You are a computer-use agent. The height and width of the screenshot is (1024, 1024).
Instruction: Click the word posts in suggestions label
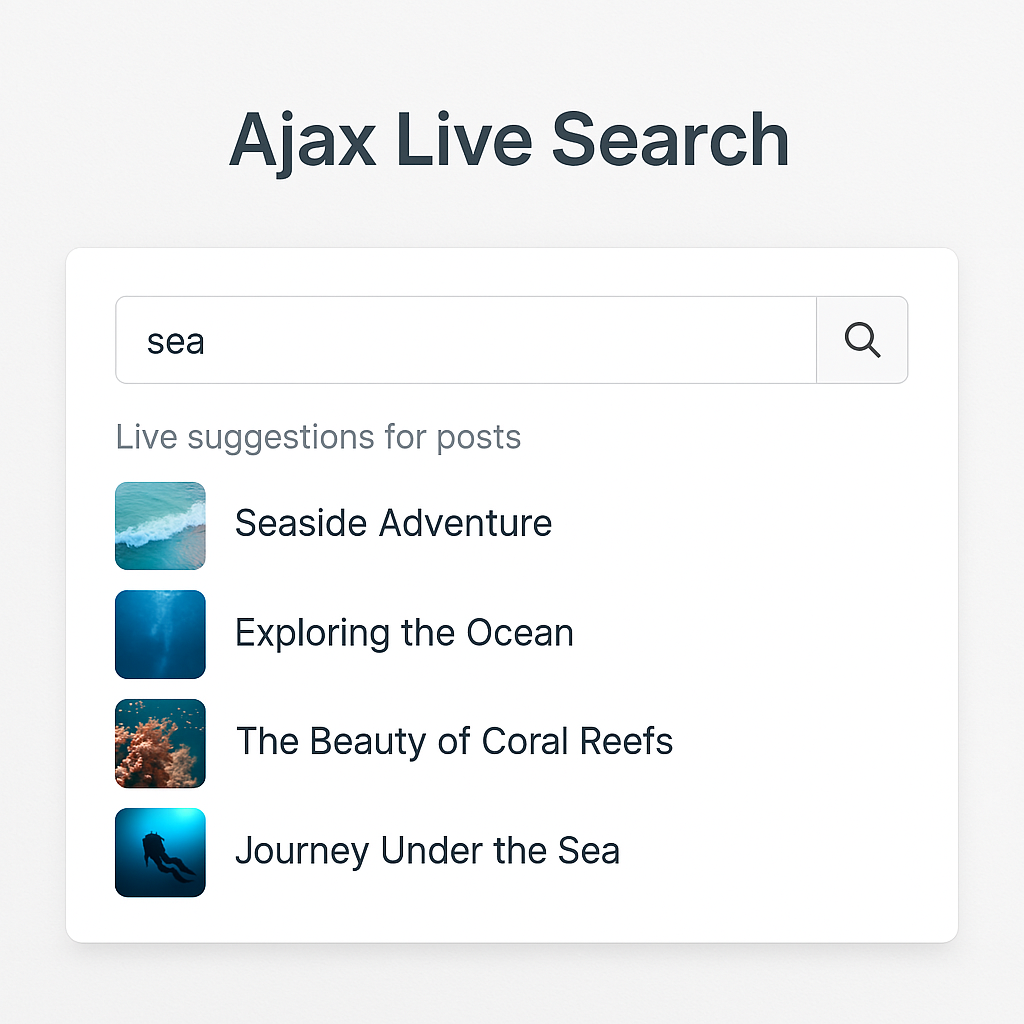(479, 438)
